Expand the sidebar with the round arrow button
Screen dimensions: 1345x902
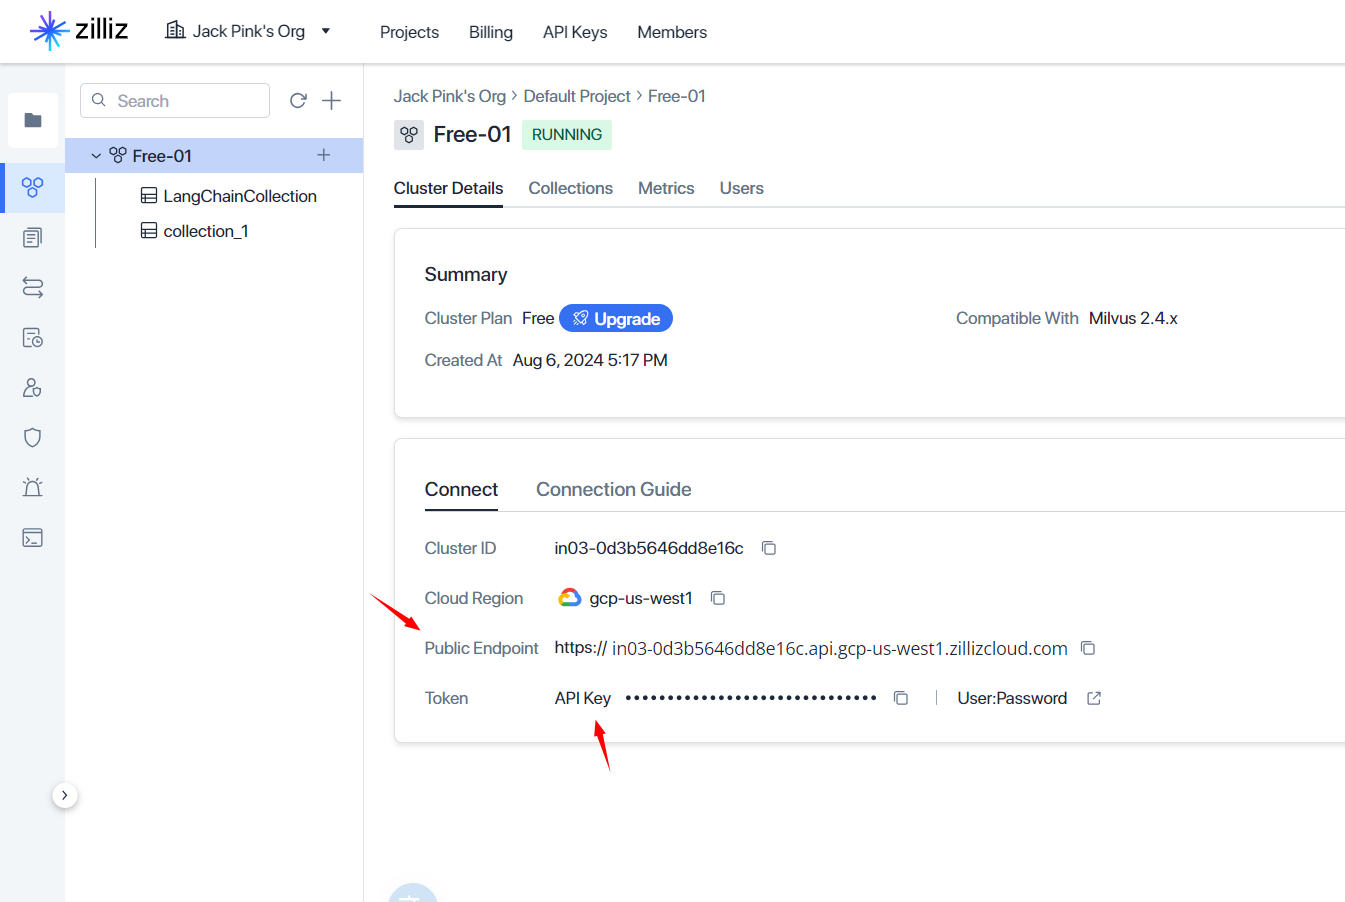[x=65, y=796]
